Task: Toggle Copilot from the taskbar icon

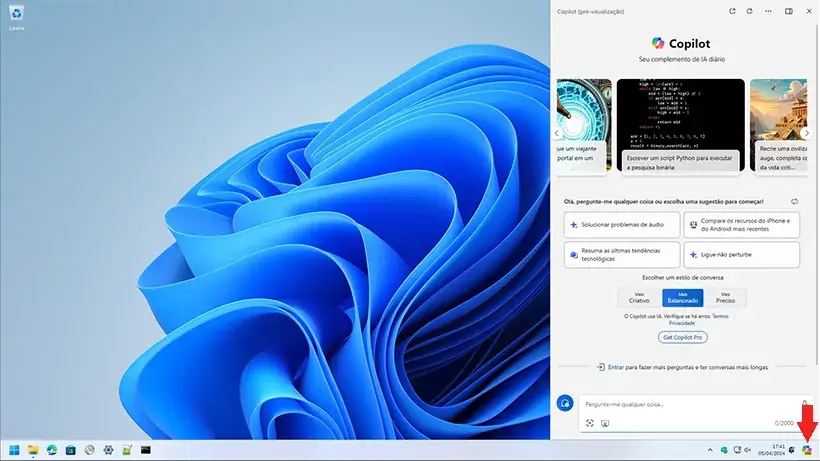Action: click(807, 450)
